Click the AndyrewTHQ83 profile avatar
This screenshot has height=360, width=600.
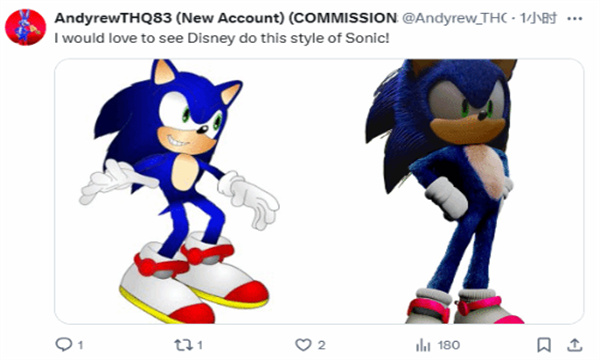(x=25, y=28)
